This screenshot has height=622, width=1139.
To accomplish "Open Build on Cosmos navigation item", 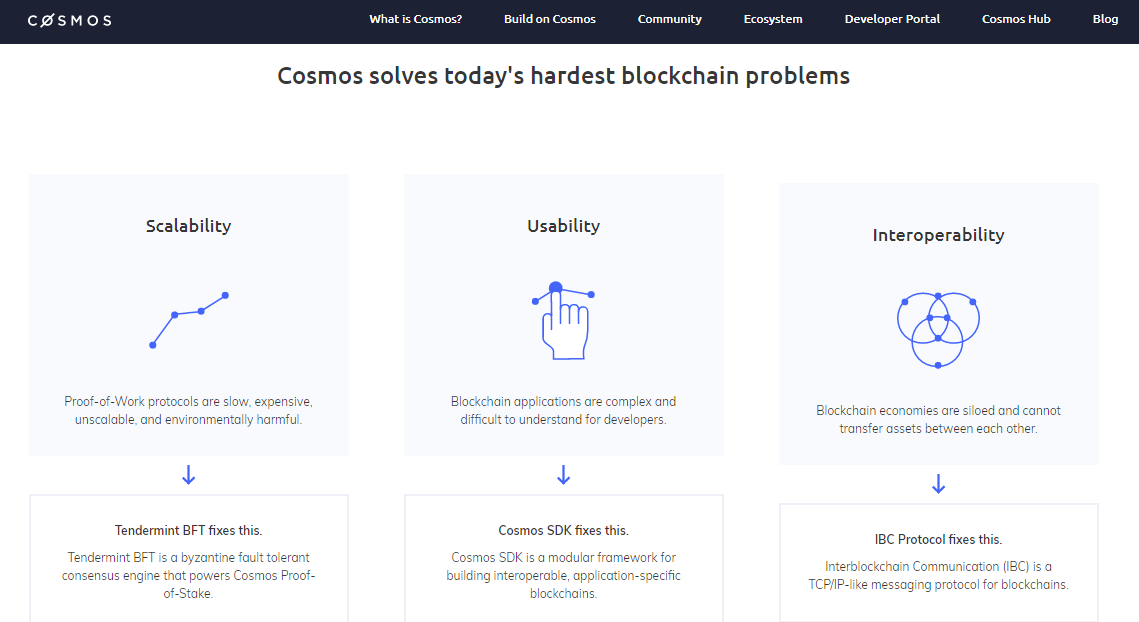I will (x=550, y=19).
